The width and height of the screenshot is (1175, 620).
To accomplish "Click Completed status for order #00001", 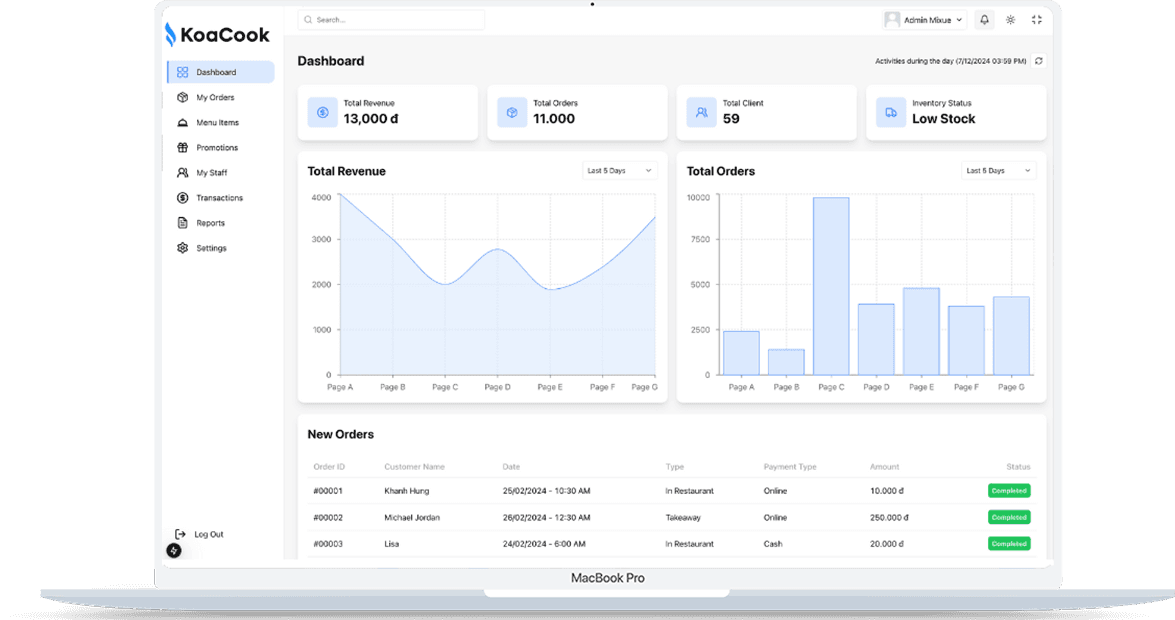I will tap(1009, 491).
